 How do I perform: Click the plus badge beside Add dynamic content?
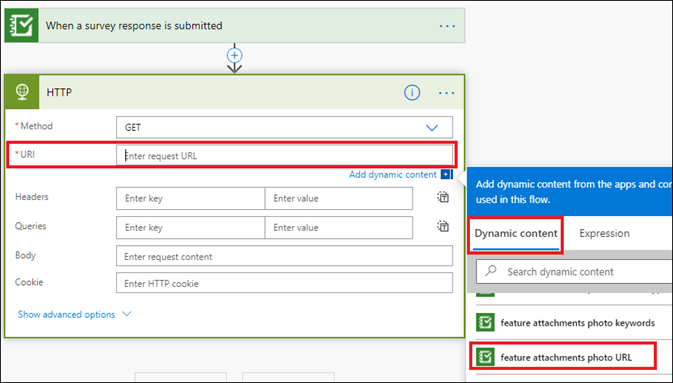pos(446,174)
